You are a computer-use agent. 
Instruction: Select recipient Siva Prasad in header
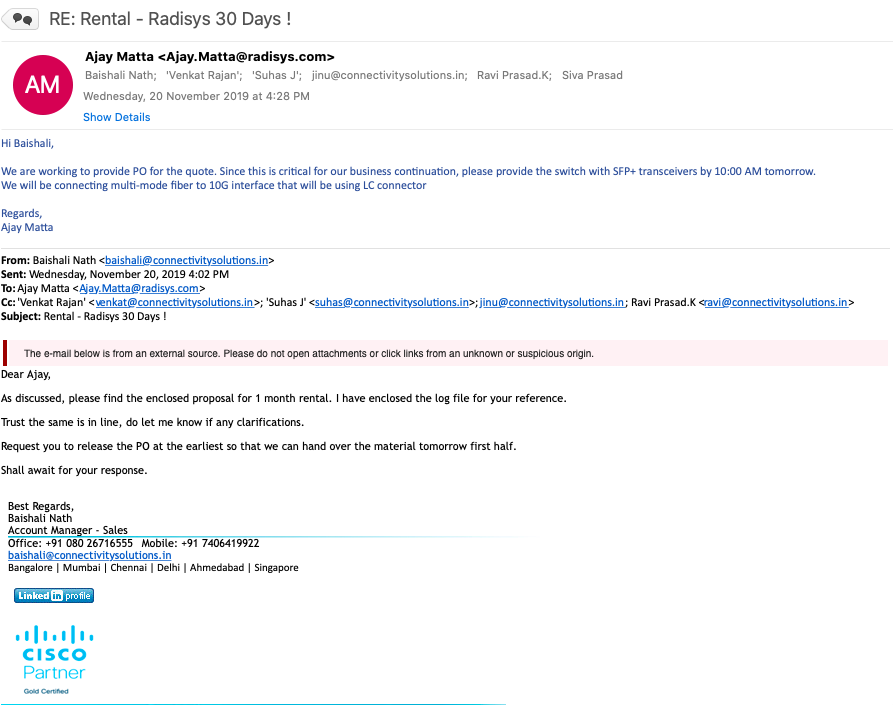point(592,75)
